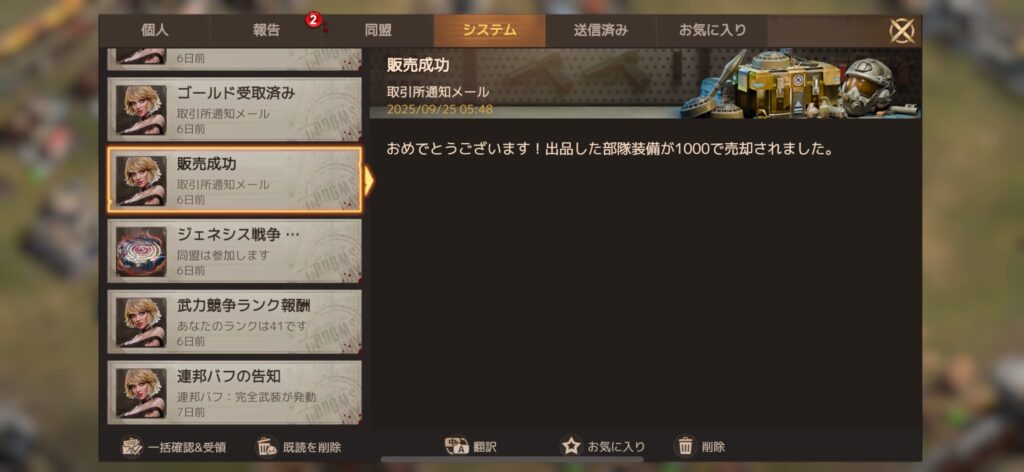Select the システム tab
The image size is (1024, 472).
coord(490,31)
